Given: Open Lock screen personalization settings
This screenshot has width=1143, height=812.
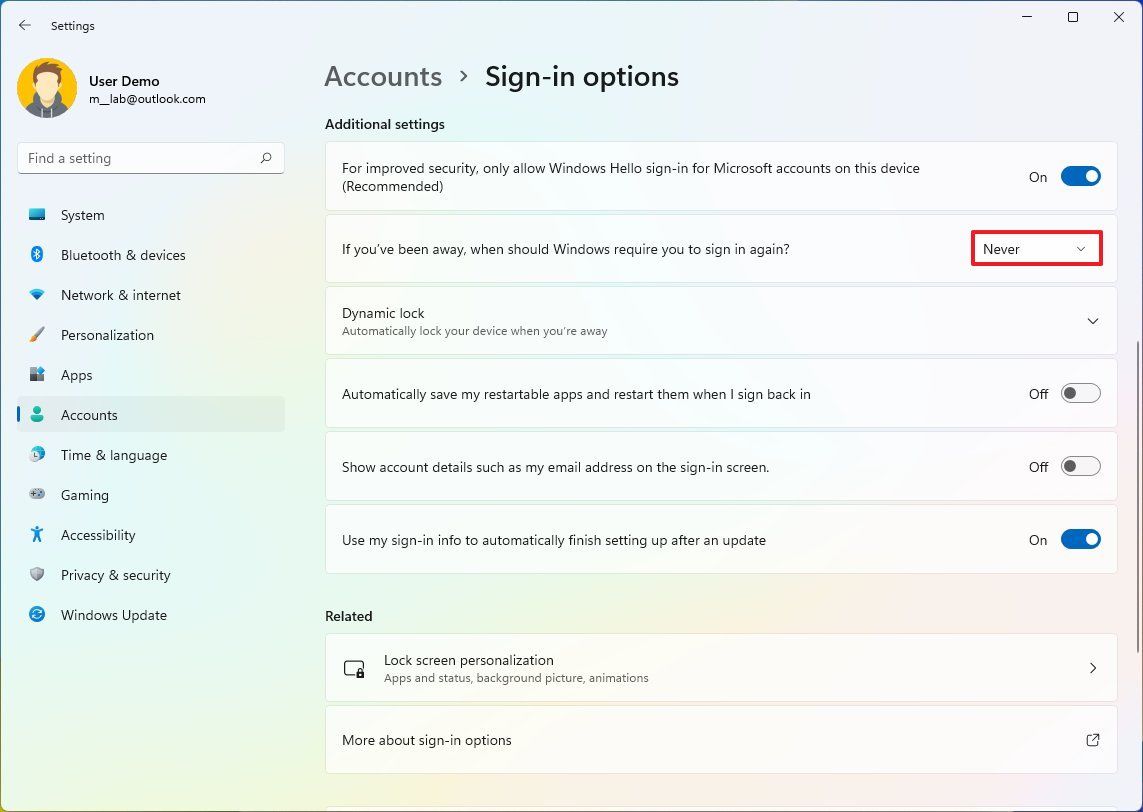Looking at the screenshot, I should click(x=720, y=667).
